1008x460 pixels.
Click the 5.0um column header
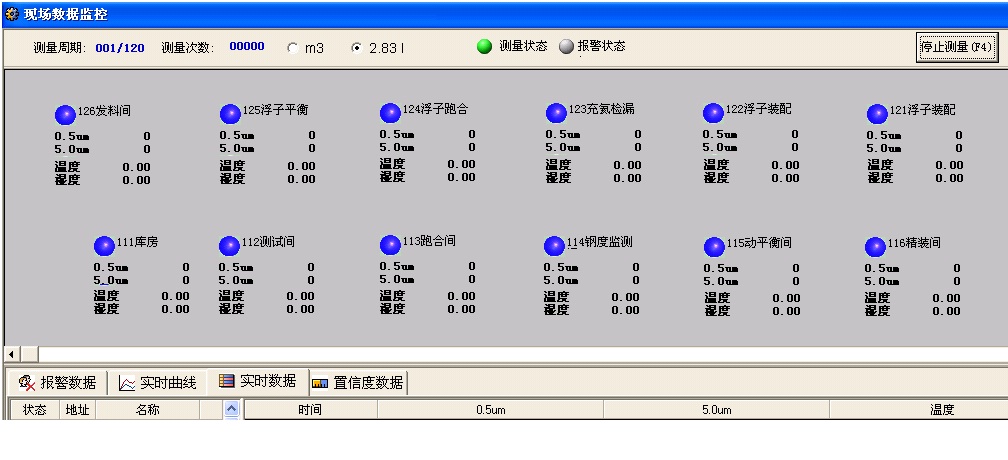[716, 410]
